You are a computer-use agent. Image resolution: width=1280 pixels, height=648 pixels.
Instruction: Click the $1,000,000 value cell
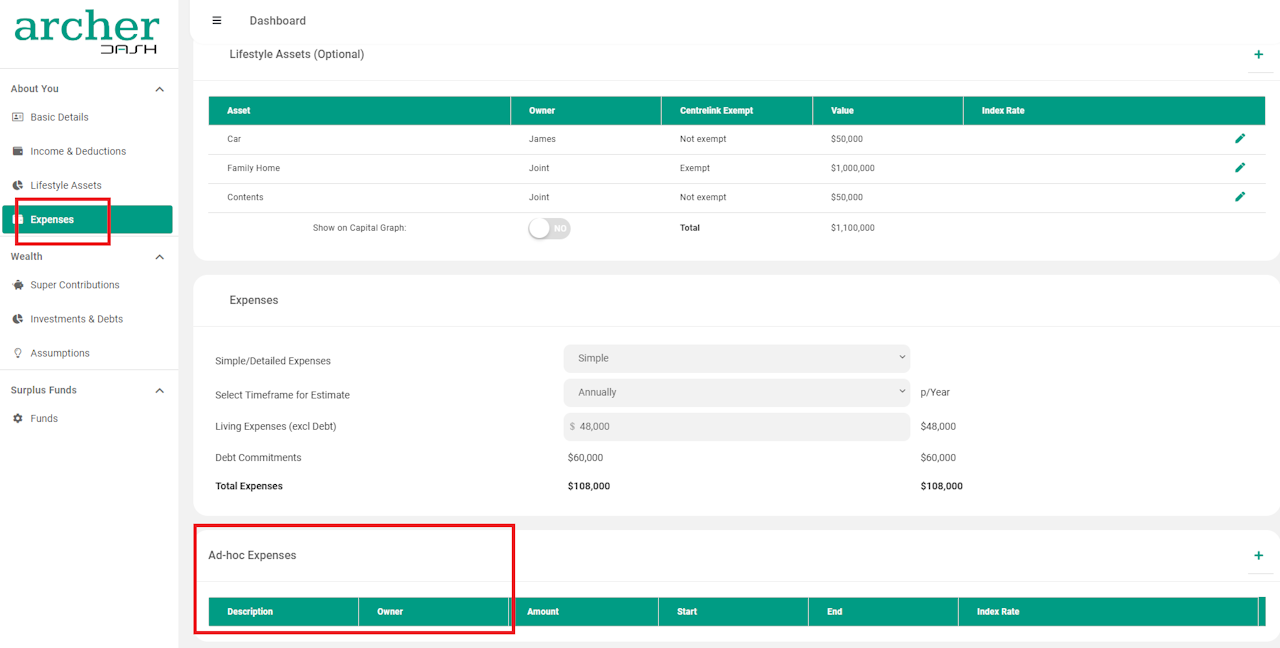(853, 168)
